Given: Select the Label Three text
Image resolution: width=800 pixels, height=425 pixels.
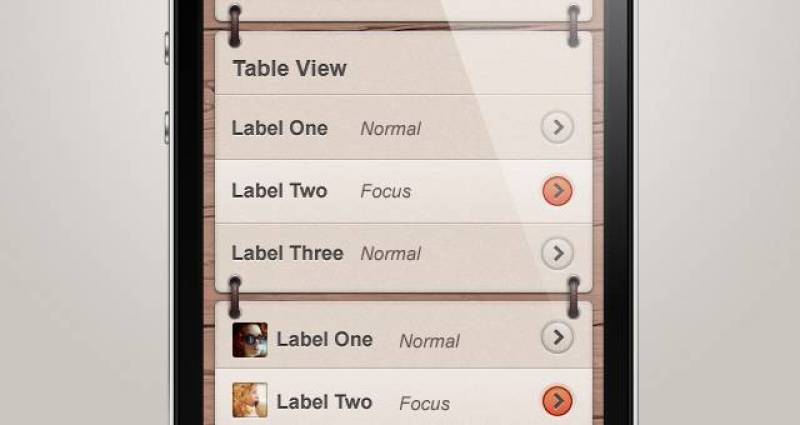Looking at the screenshot, I should (x=287, y=253).
